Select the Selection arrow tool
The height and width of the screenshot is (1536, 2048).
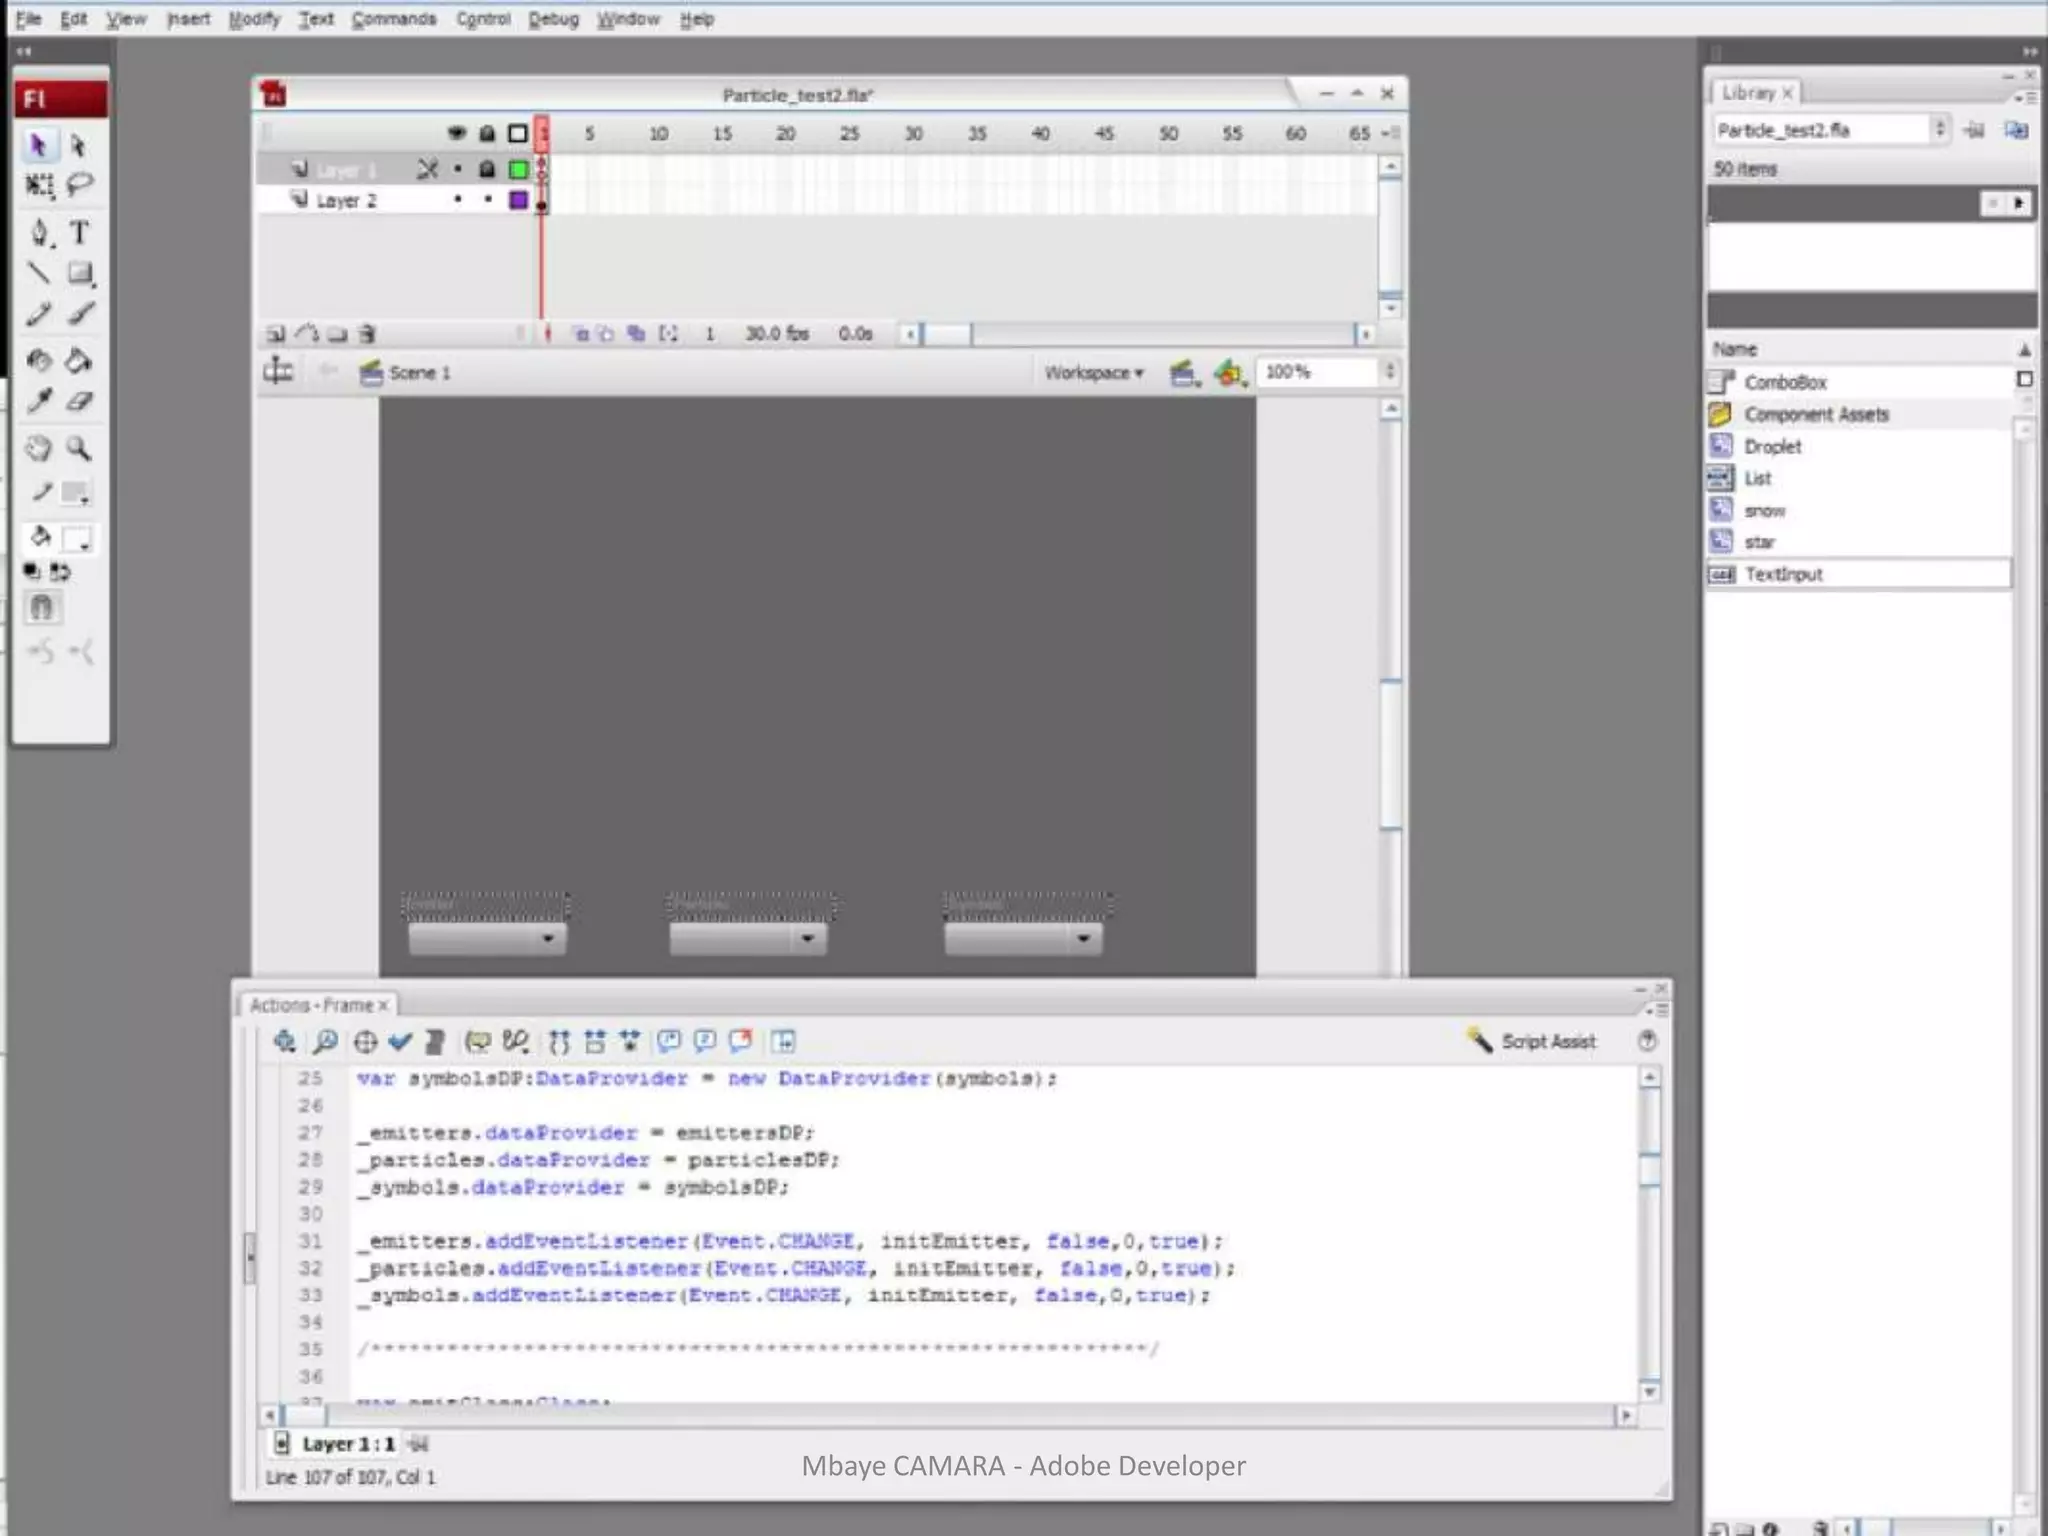(38, 146)
